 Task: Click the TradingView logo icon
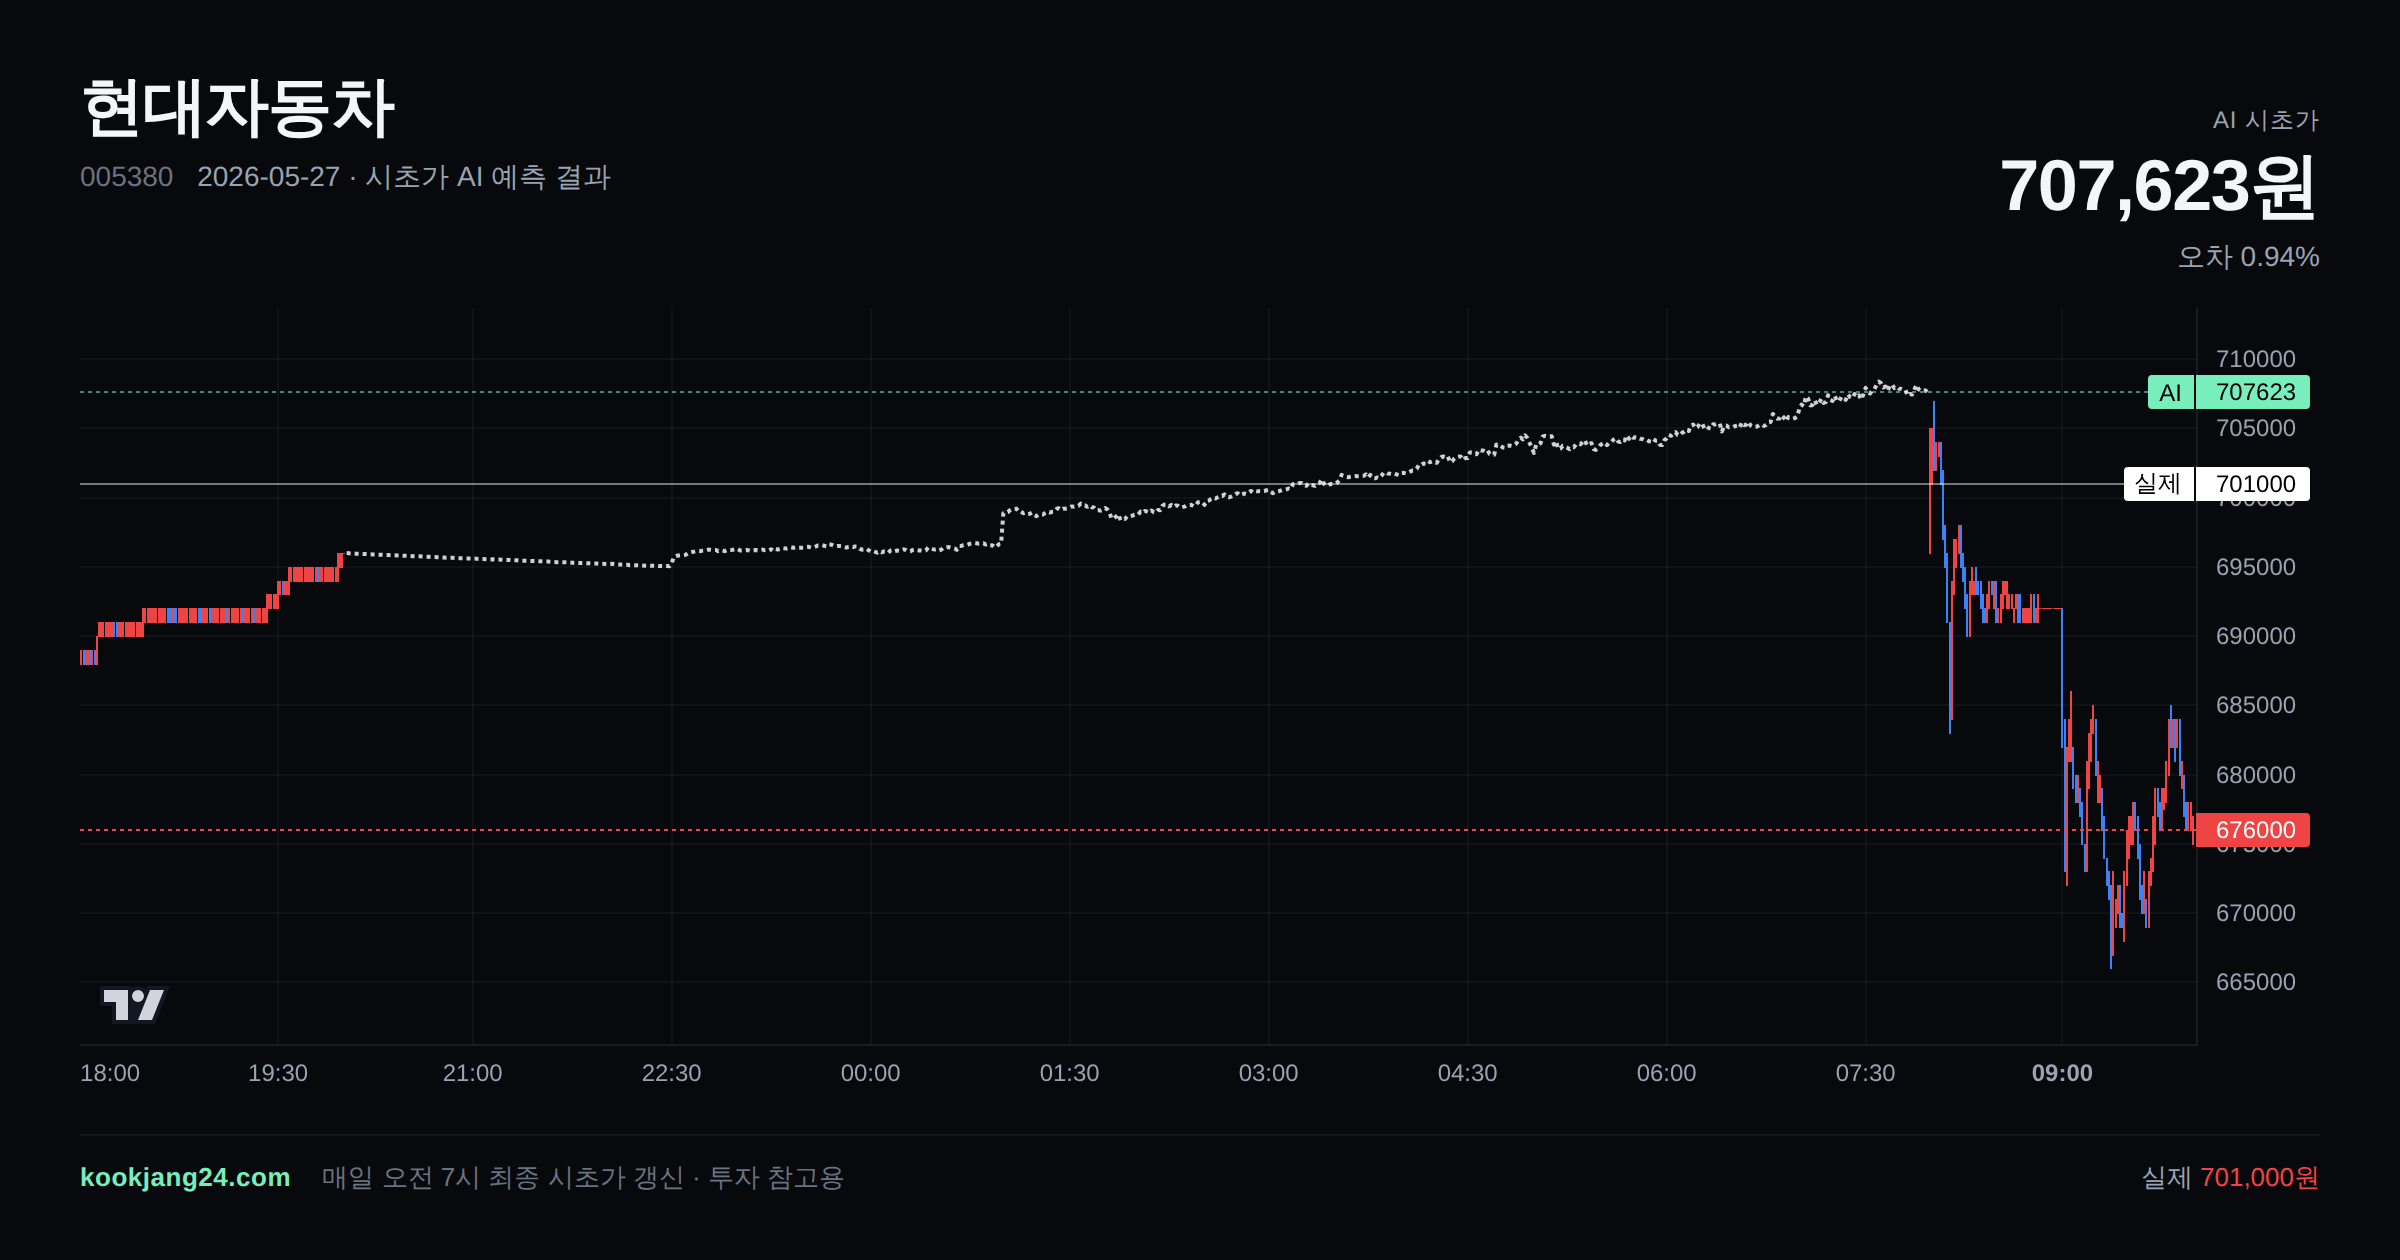tap(134, 1004)
